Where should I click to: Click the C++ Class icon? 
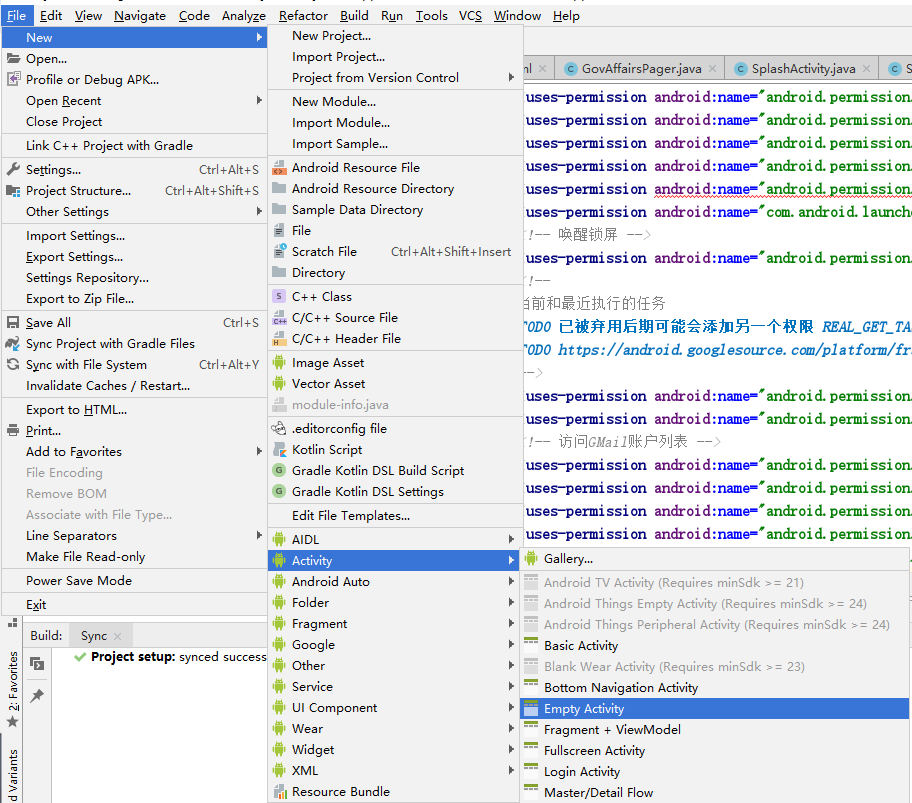click(x=279, y=297)
